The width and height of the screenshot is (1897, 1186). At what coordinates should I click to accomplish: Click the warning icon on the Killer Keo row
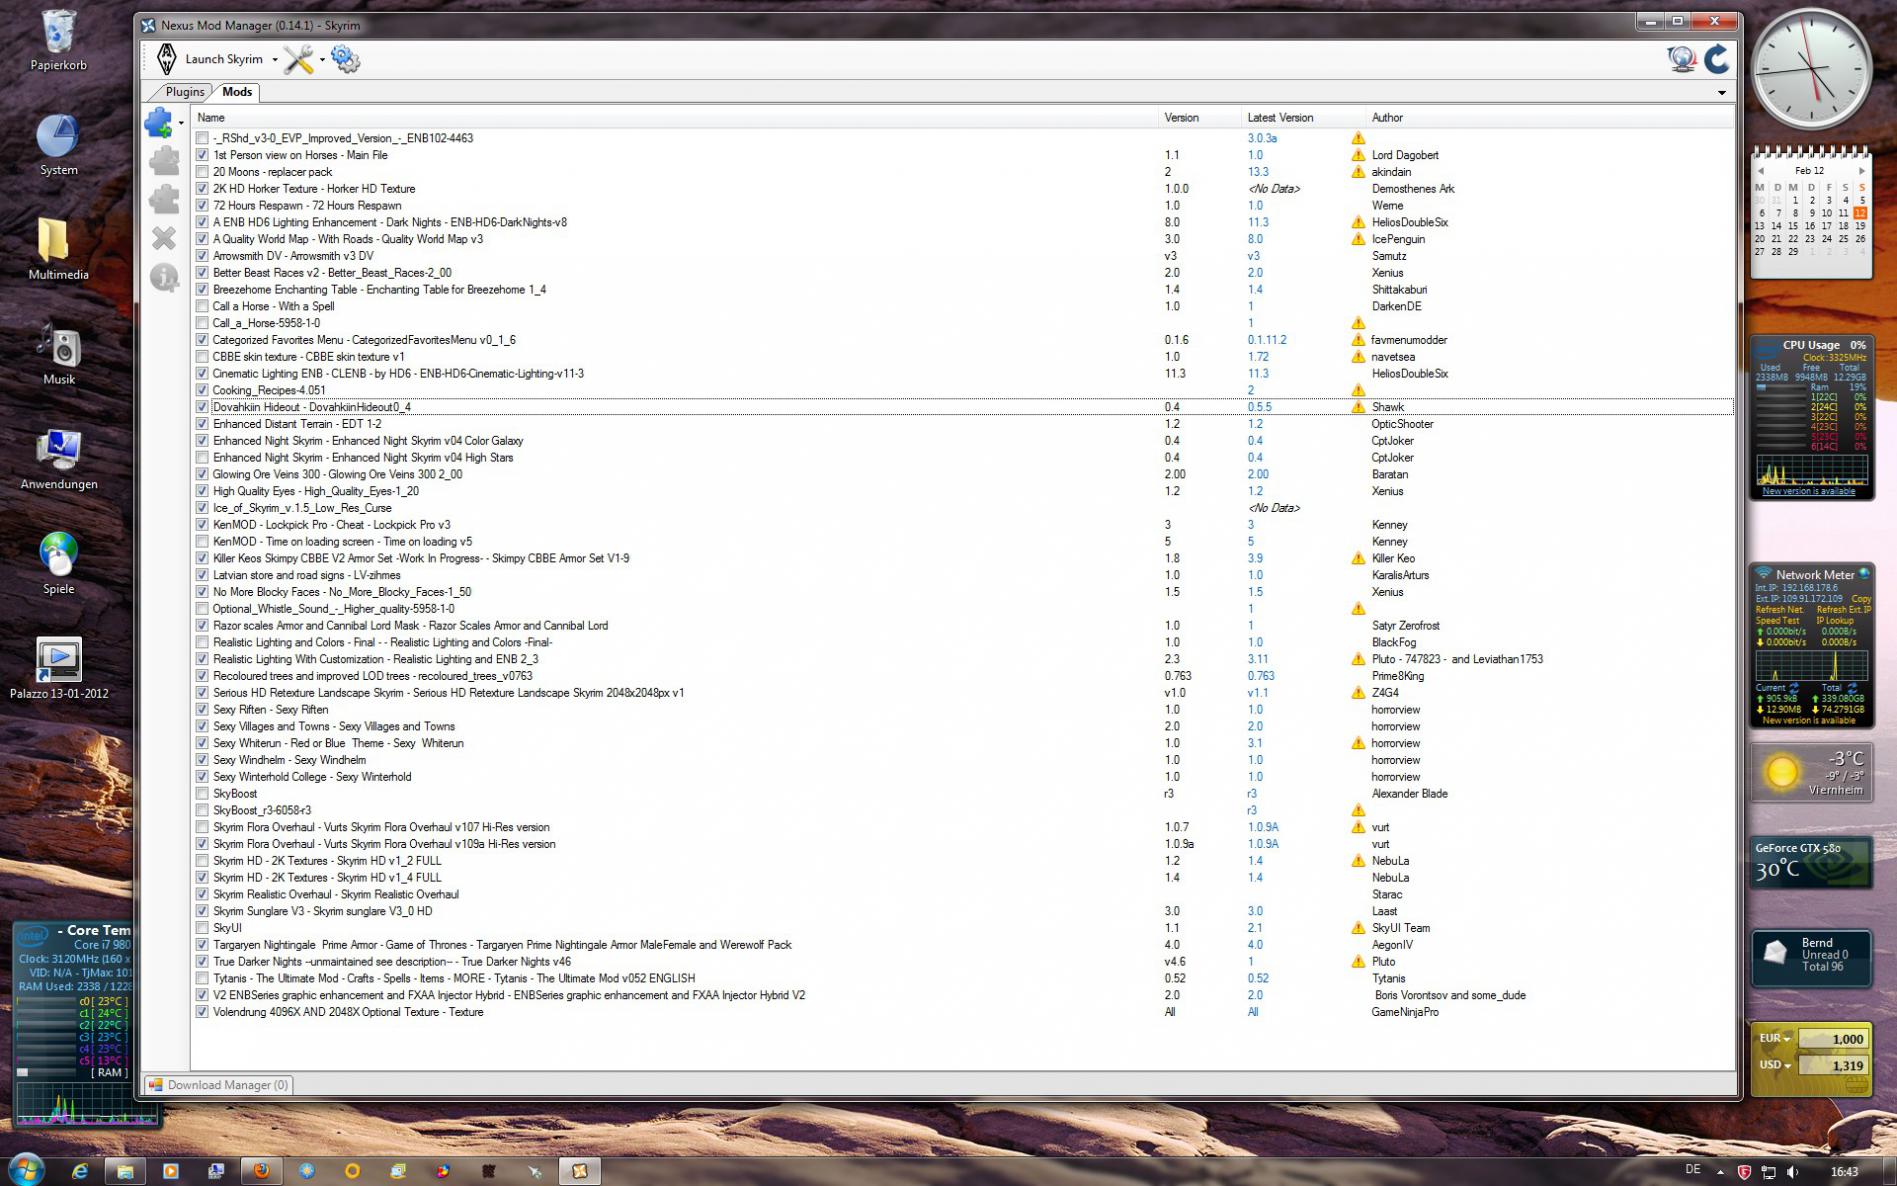pyautogui.click(x=1358, y=558)
